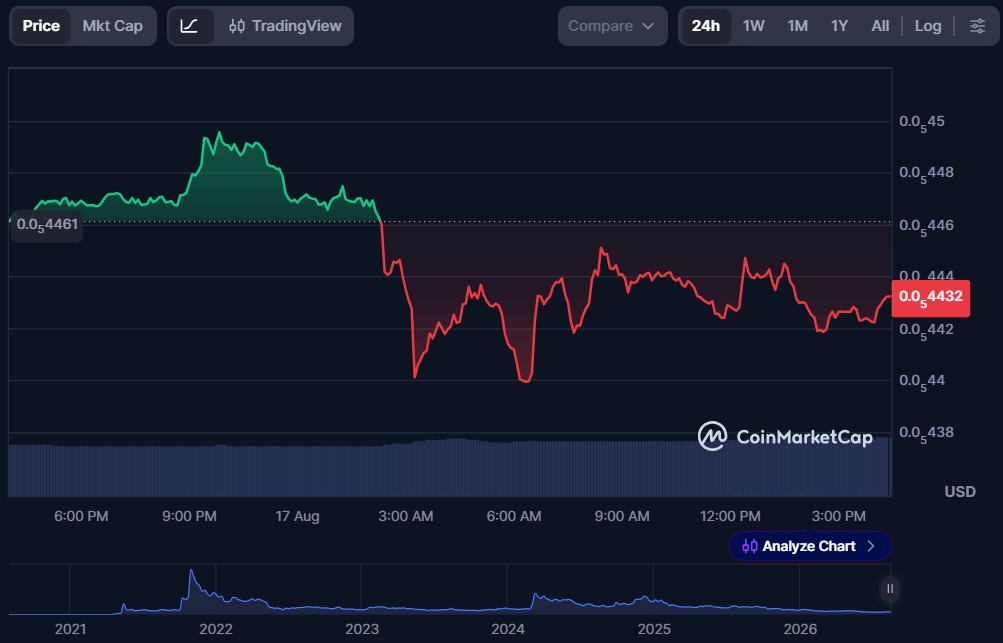Viewport: 1003px width, 643px height.
Task: Click 2024 on the history navigator
Action: click(508, 630)
